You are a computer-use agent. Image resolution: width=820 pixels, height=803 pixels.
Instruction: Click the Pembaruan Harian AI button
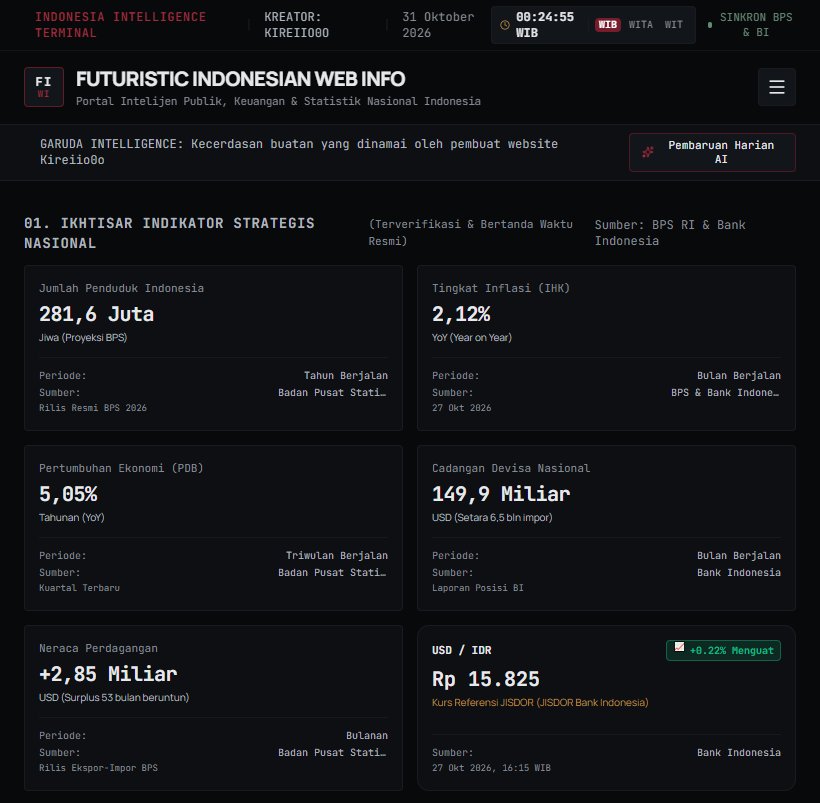click(x=712, y=152)
